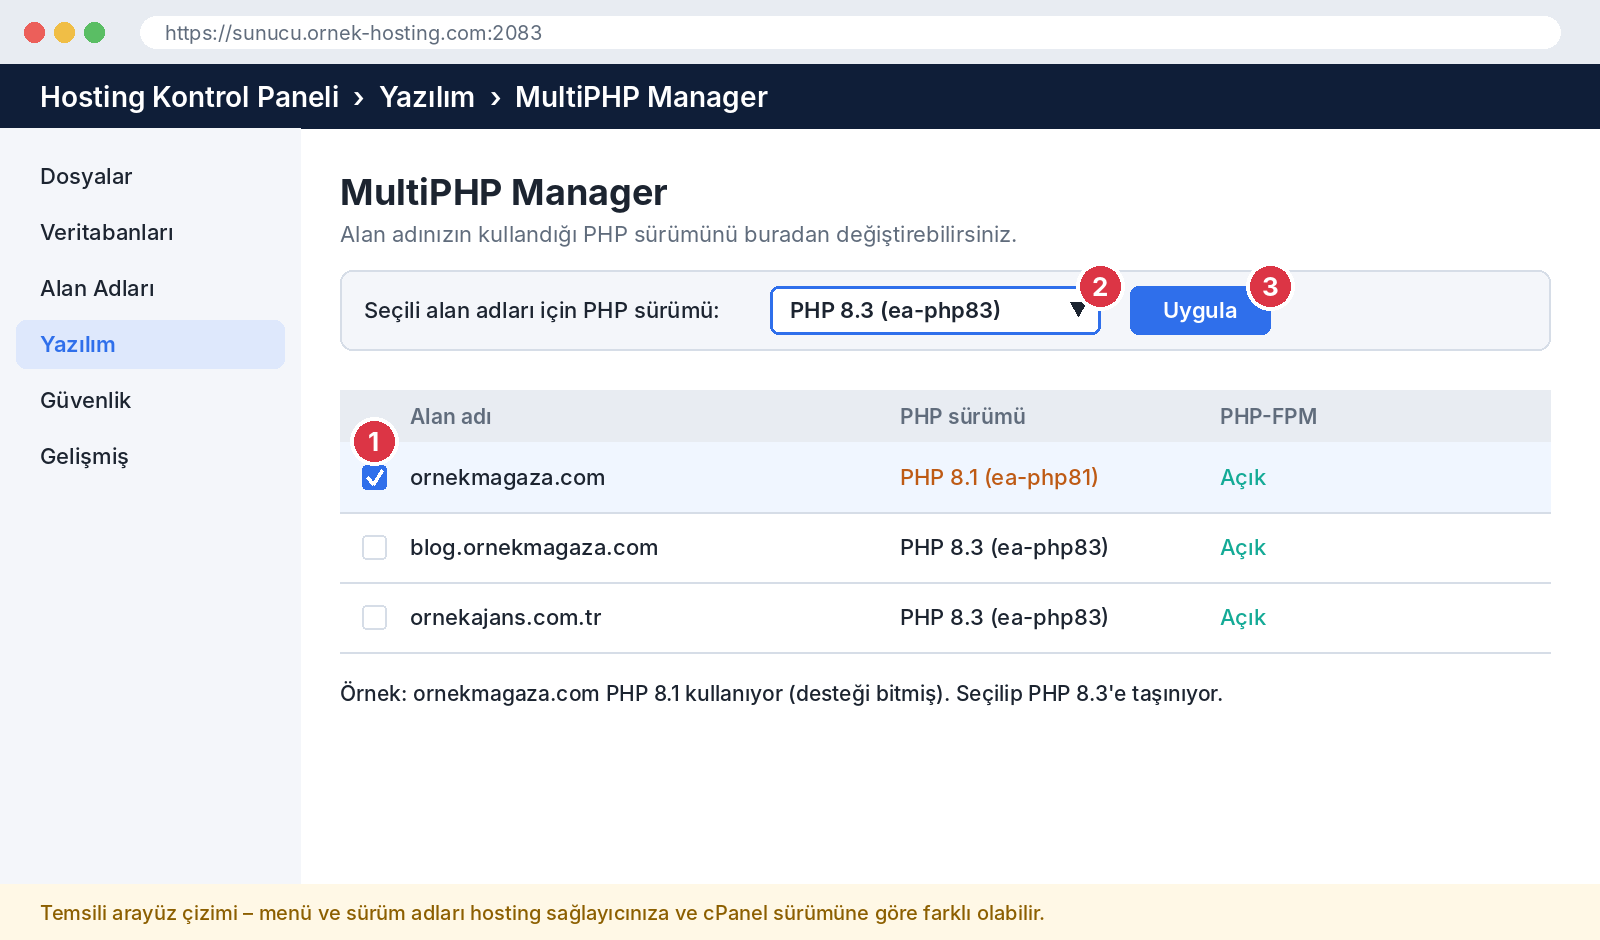Click the ornekajans.com.tr domain name

pos(506,618)
